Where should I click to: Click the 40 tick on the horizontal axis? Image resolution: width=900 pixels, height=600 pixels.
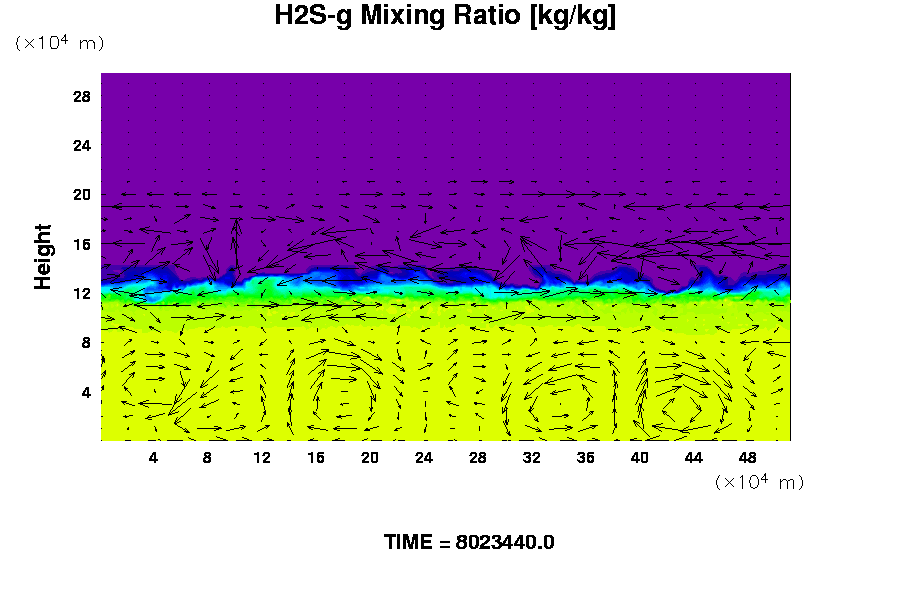pyautogui.click(x=640, y=458)
